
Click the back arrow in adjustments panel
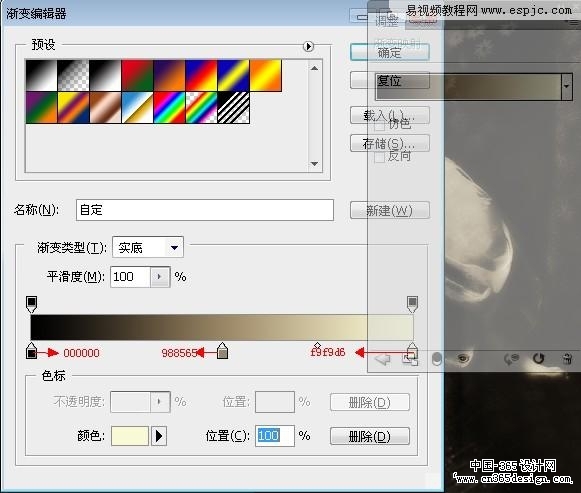(x=383, y=359)
